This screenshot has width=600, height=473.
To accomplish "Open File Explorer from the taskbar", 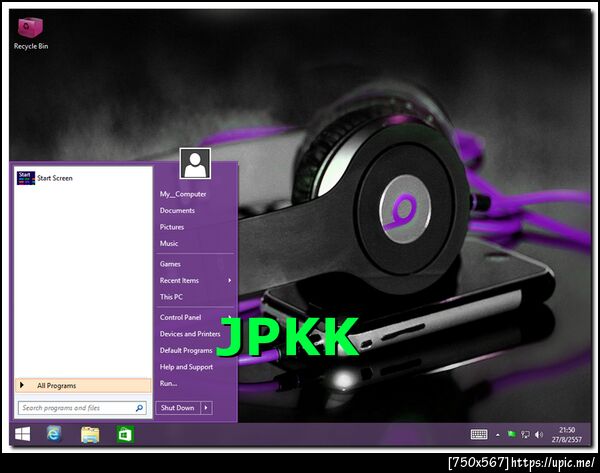I will (90, 435).
